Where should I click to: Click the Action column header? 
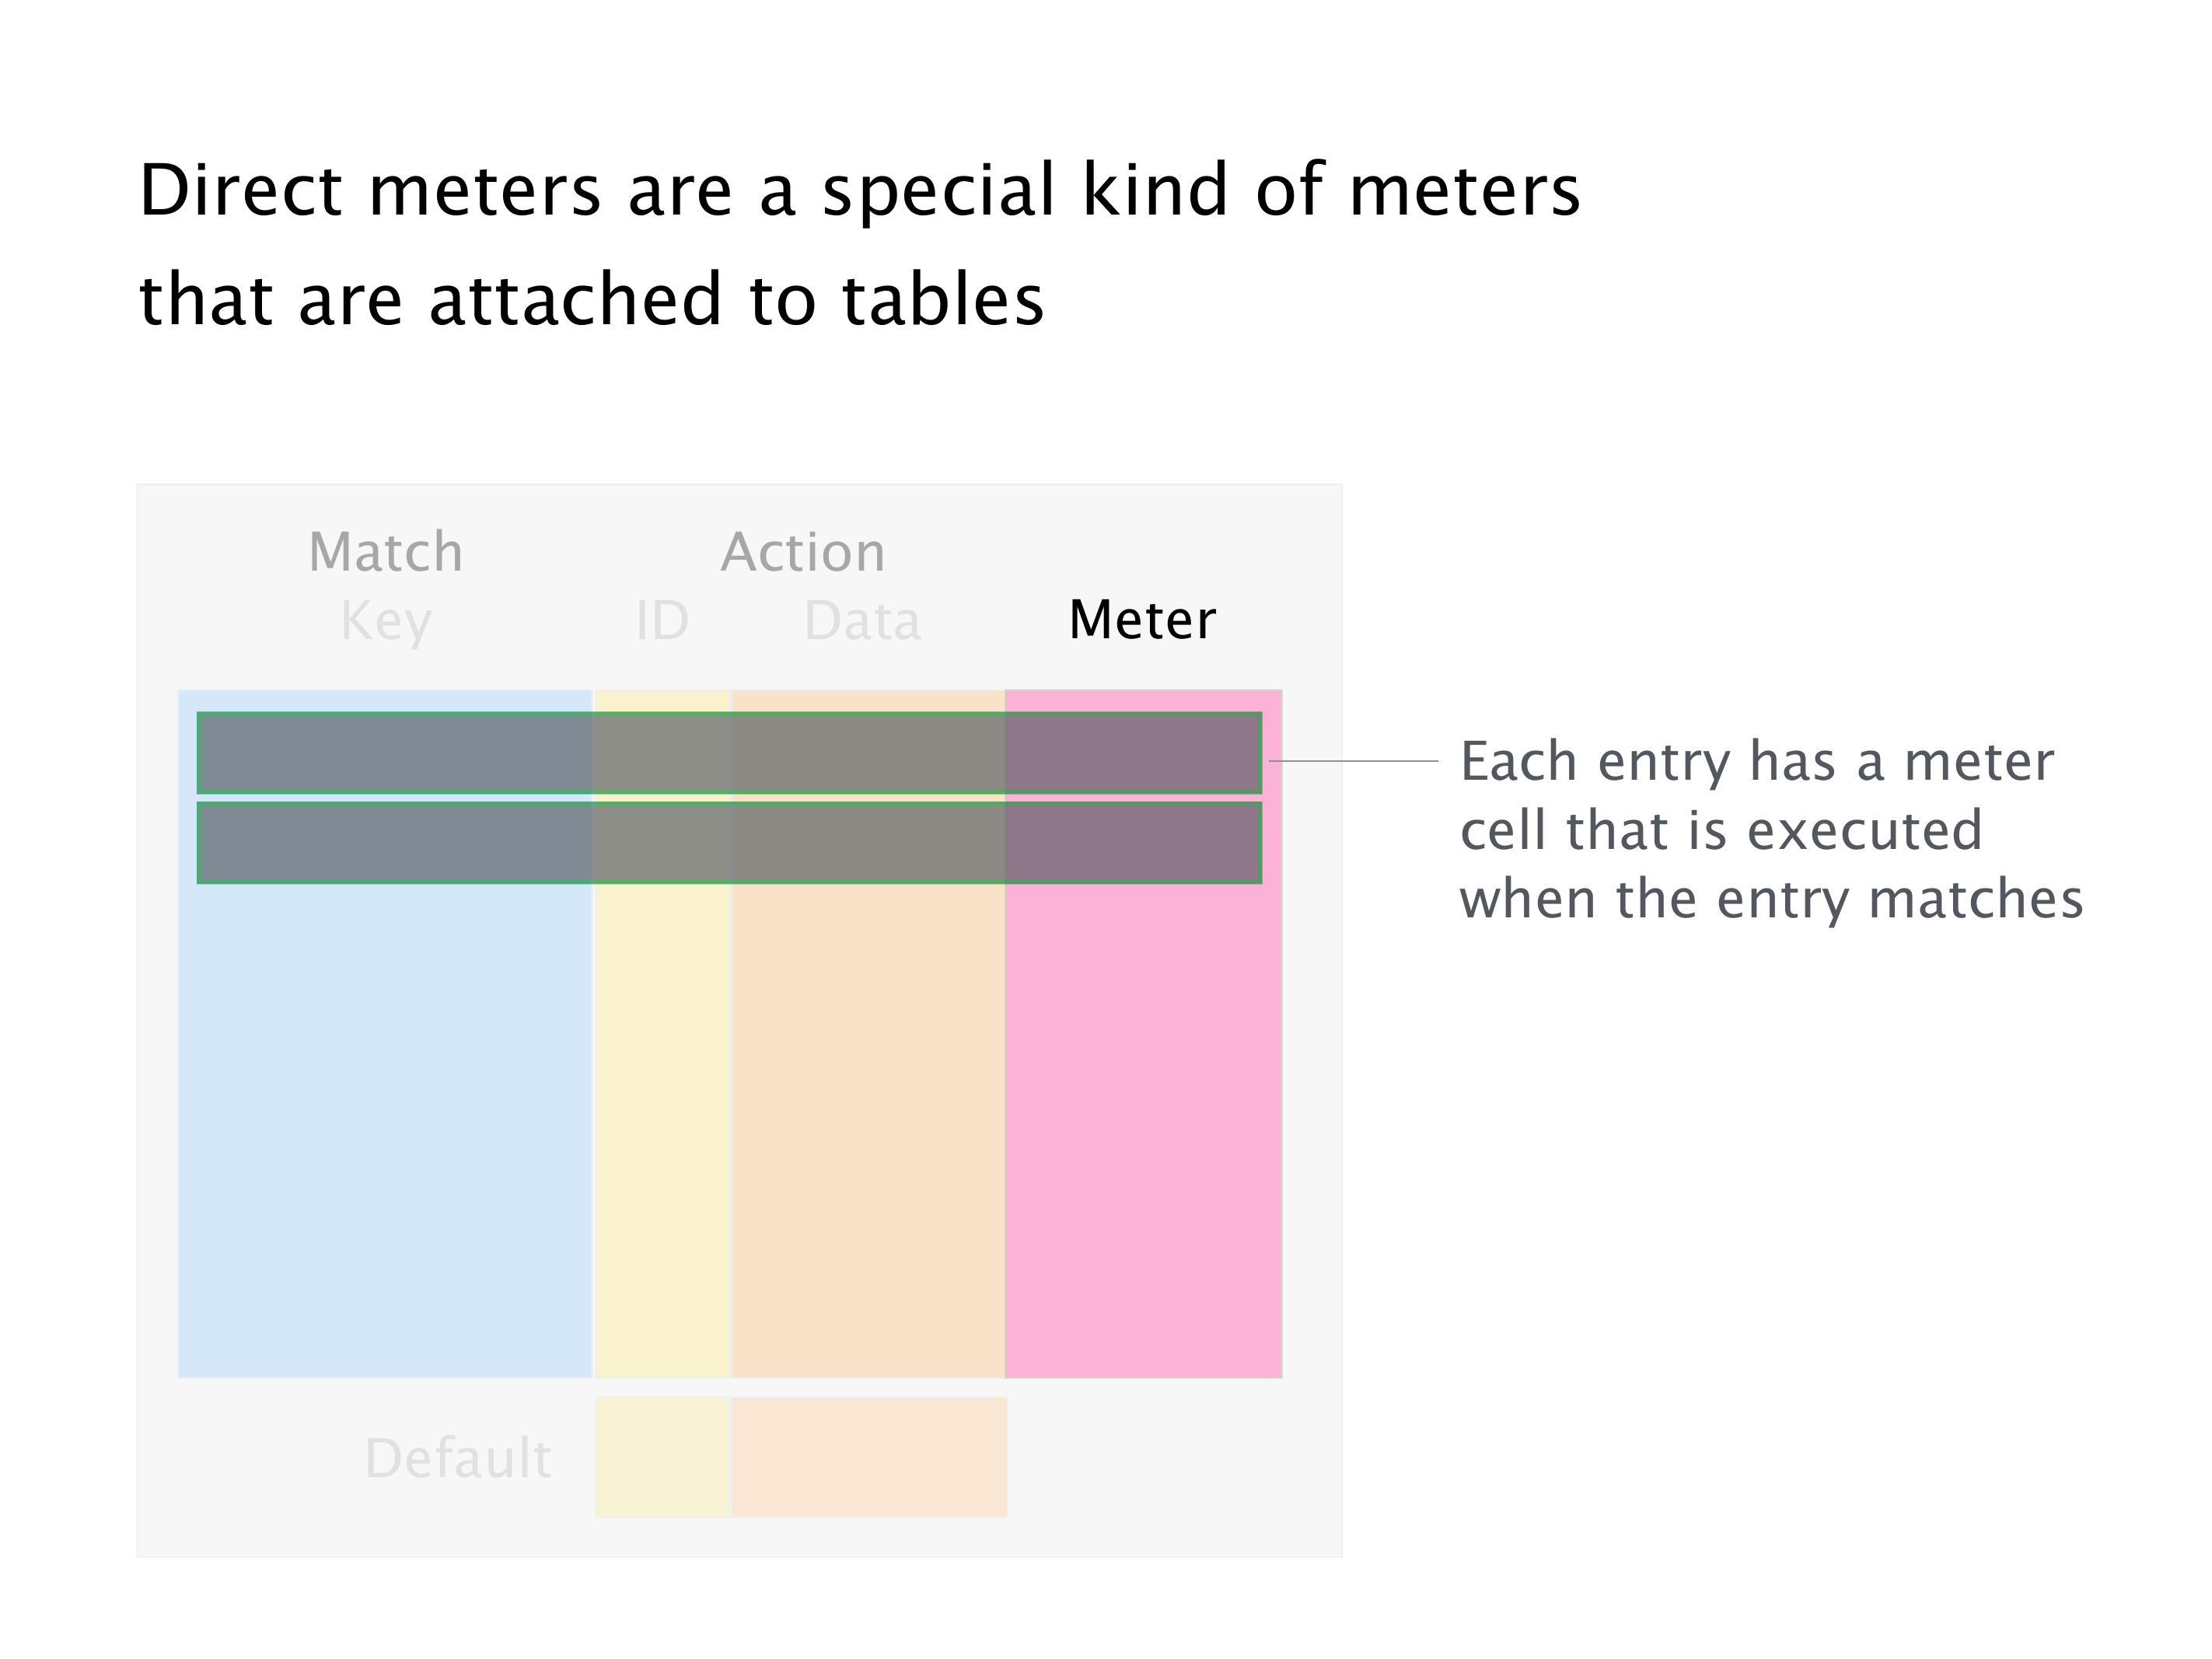(x=803, y=552)
